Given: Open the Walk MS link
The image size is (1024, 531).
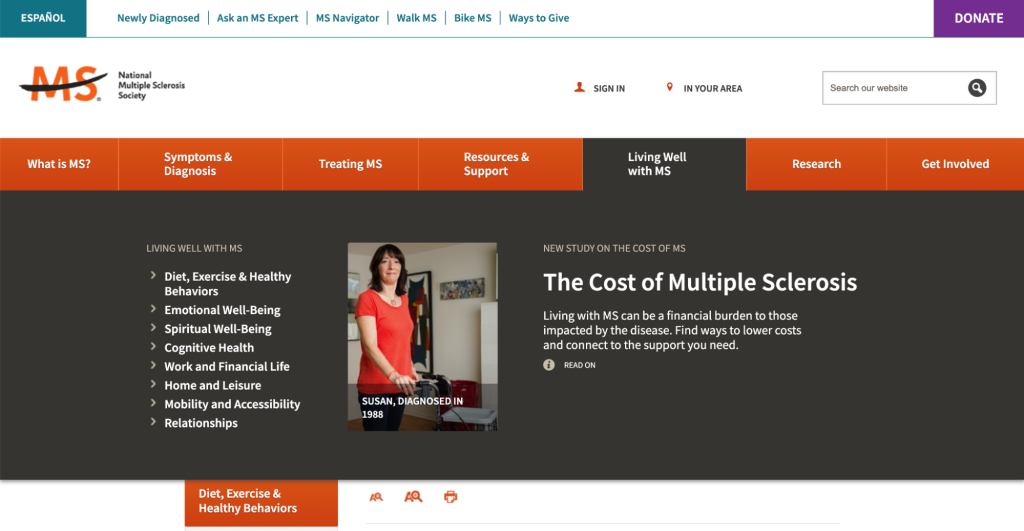Looking at the screenshot, I should tap(416, 18).
